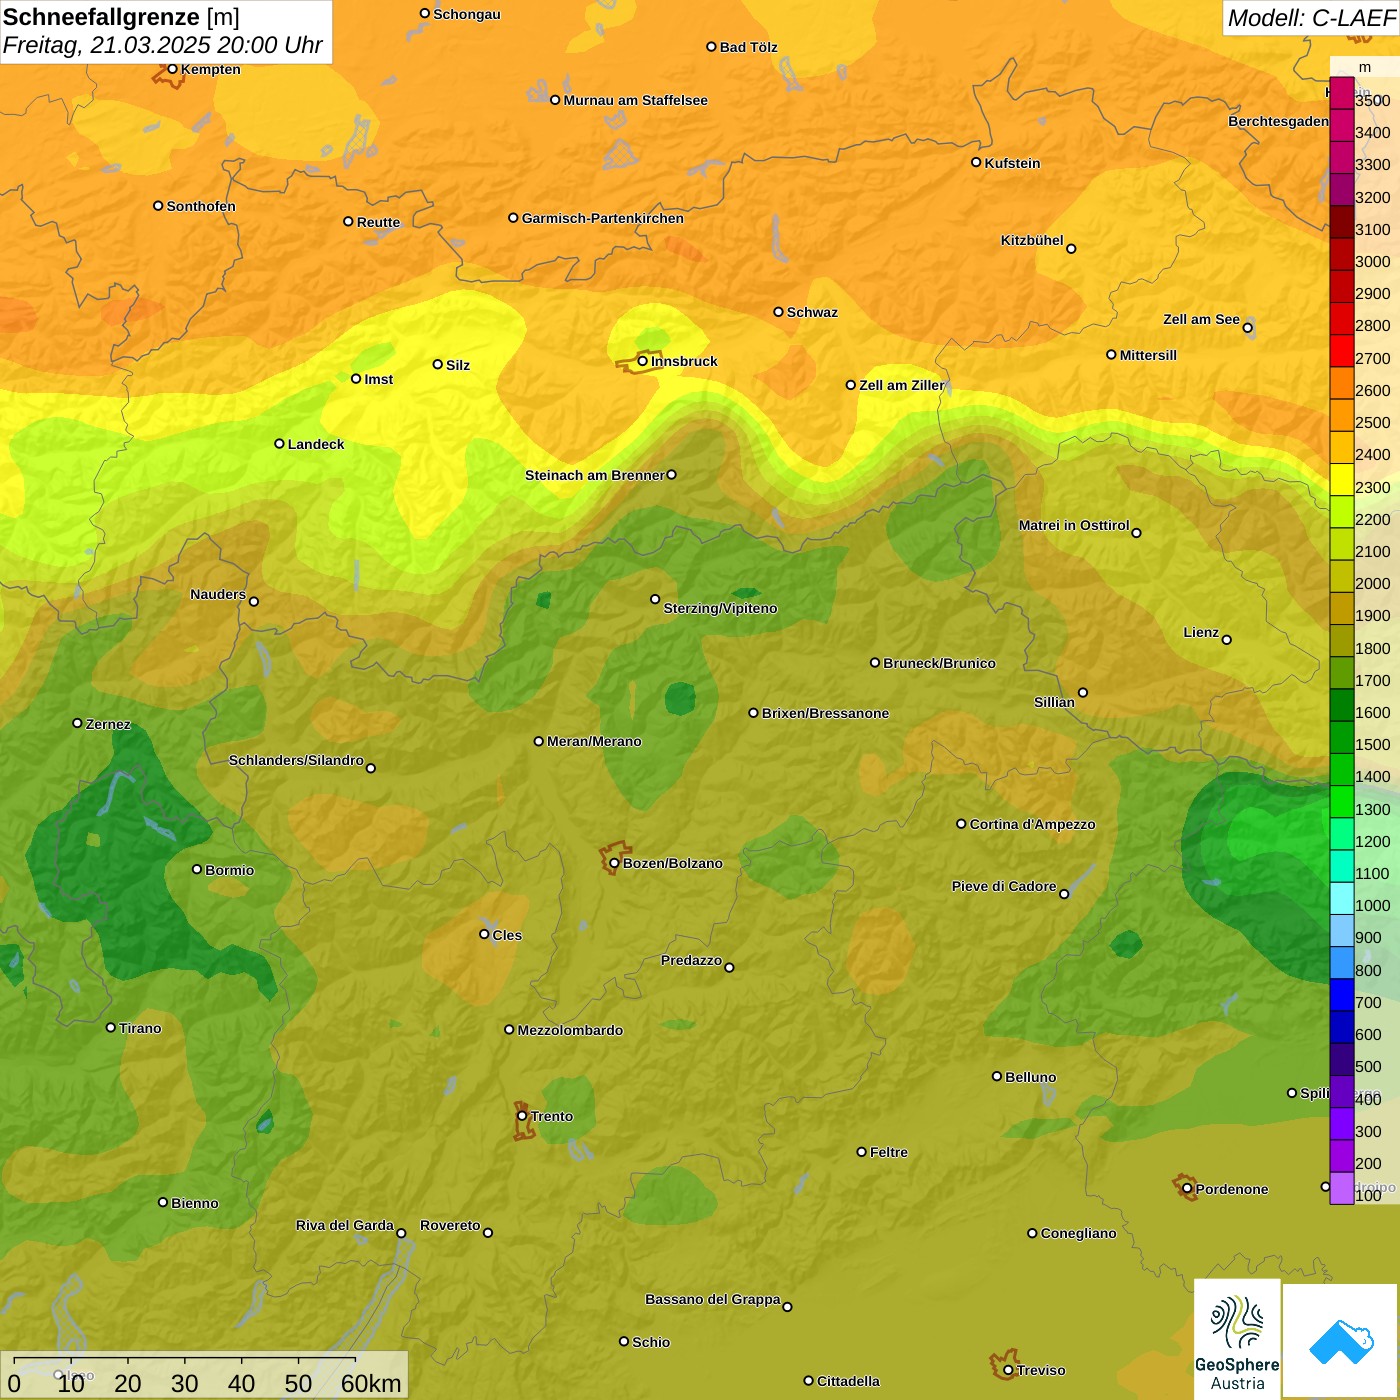1400x1400 pixels.
Task: Select the Innsbruck city marker
Action: tap(642, 361)
